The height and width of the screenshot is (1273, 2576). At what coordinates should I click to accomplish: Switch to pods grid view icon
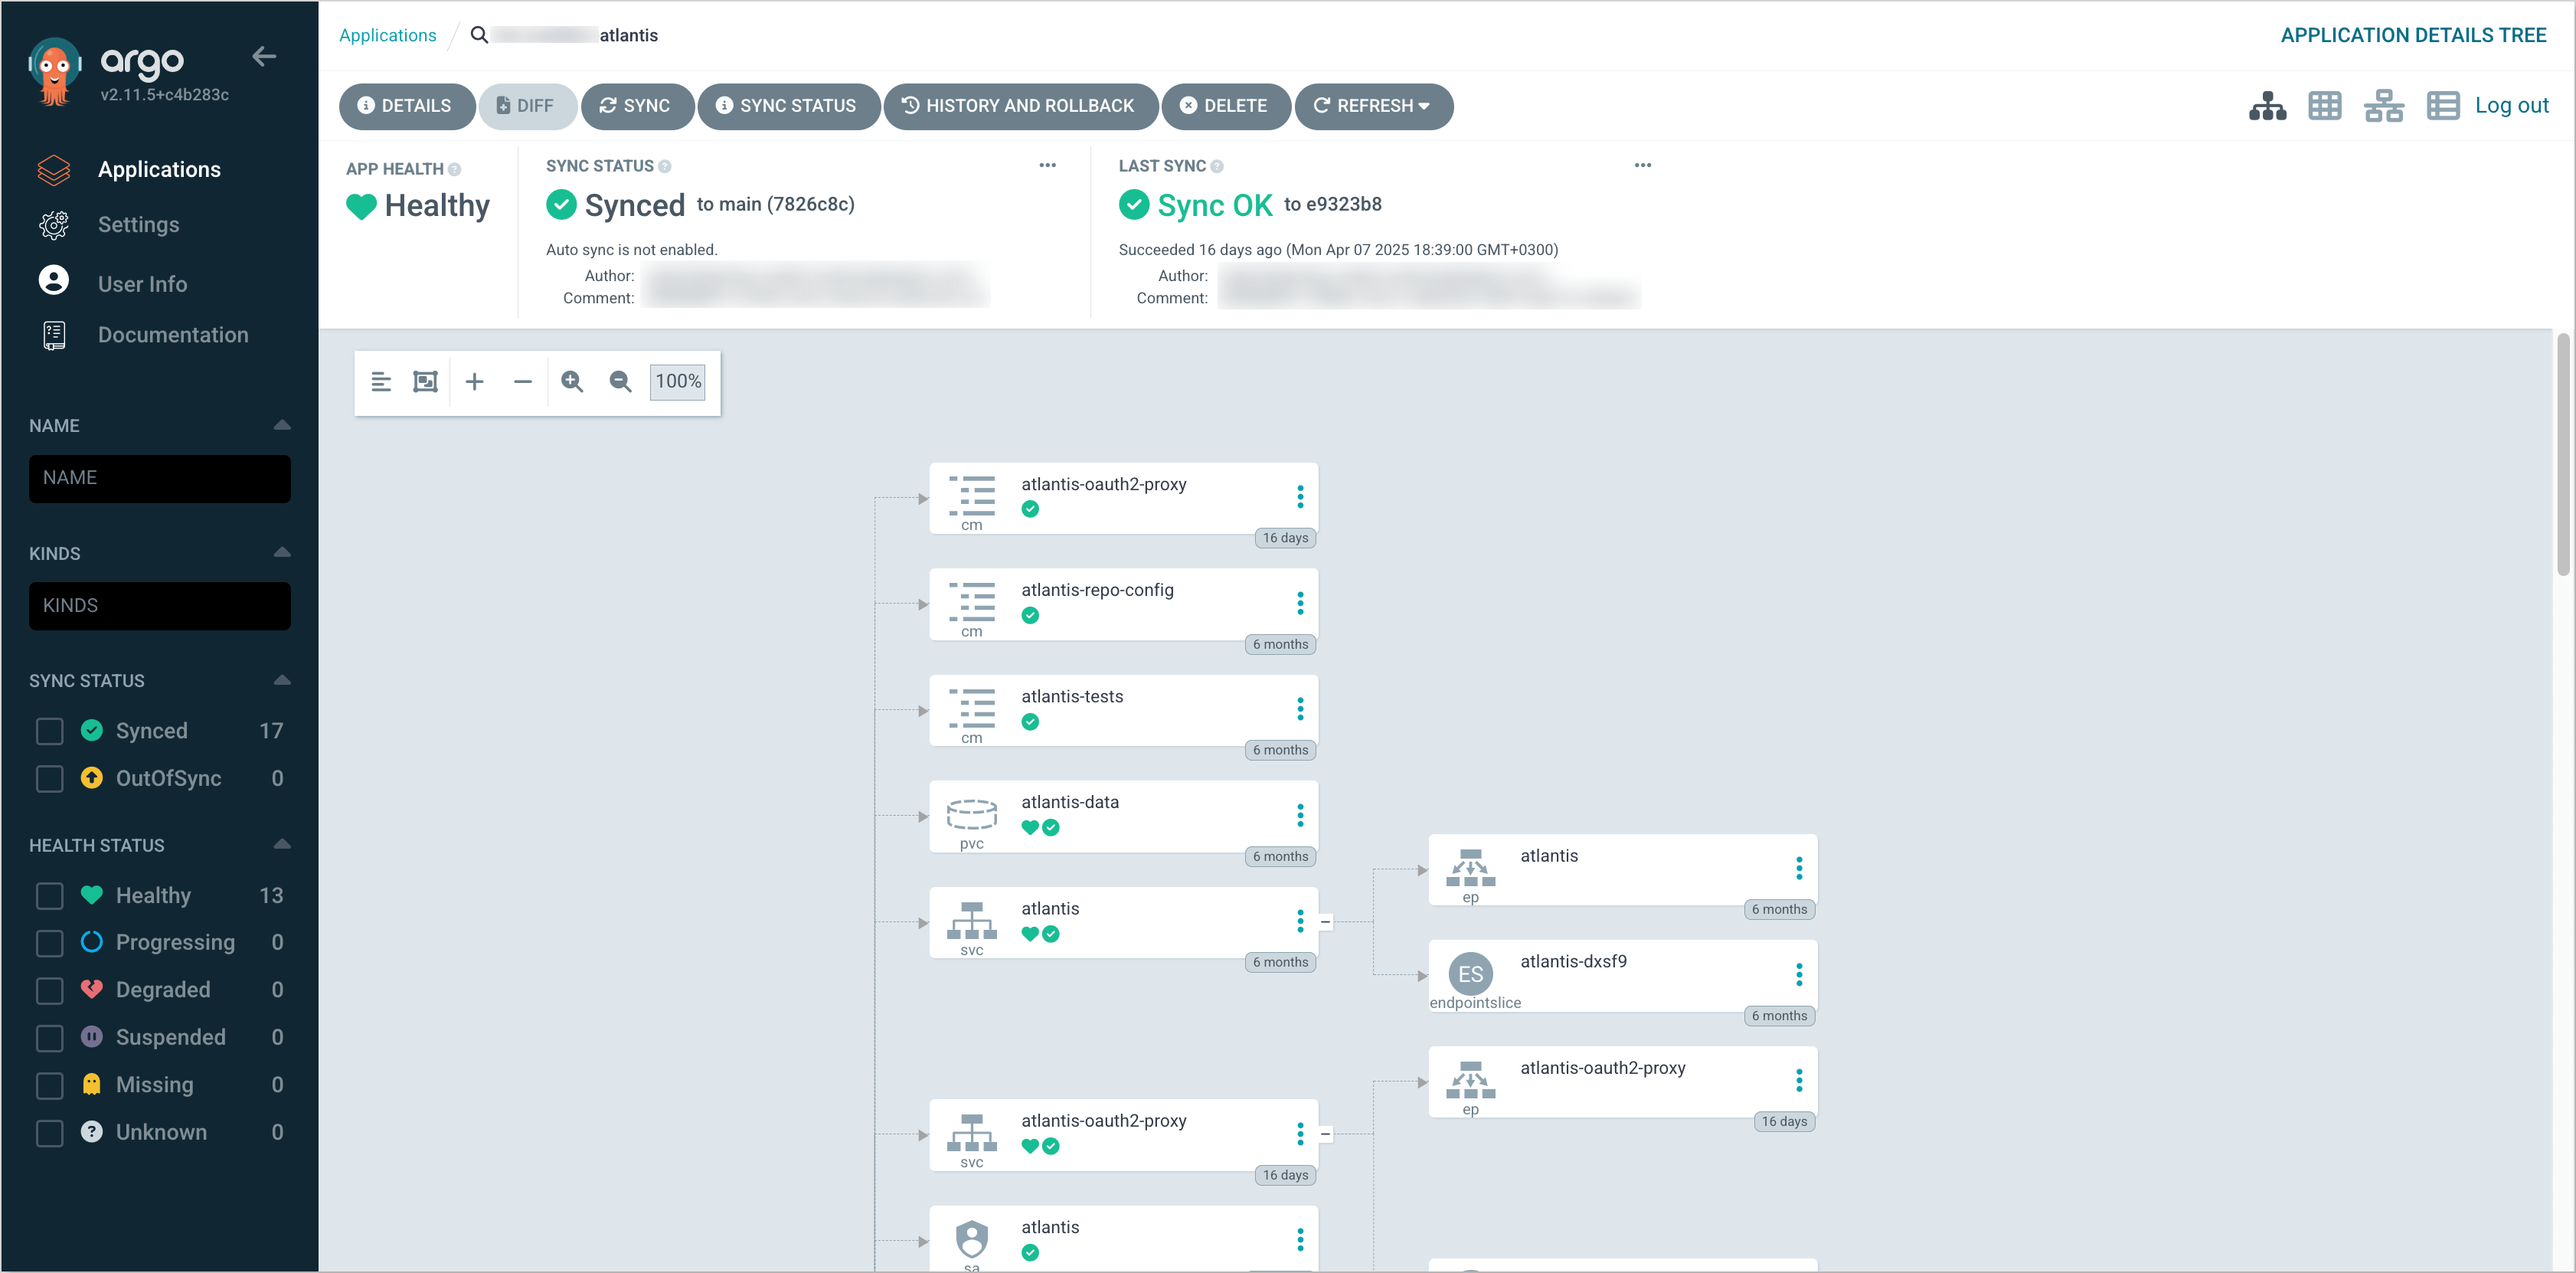click(2324, 106)
